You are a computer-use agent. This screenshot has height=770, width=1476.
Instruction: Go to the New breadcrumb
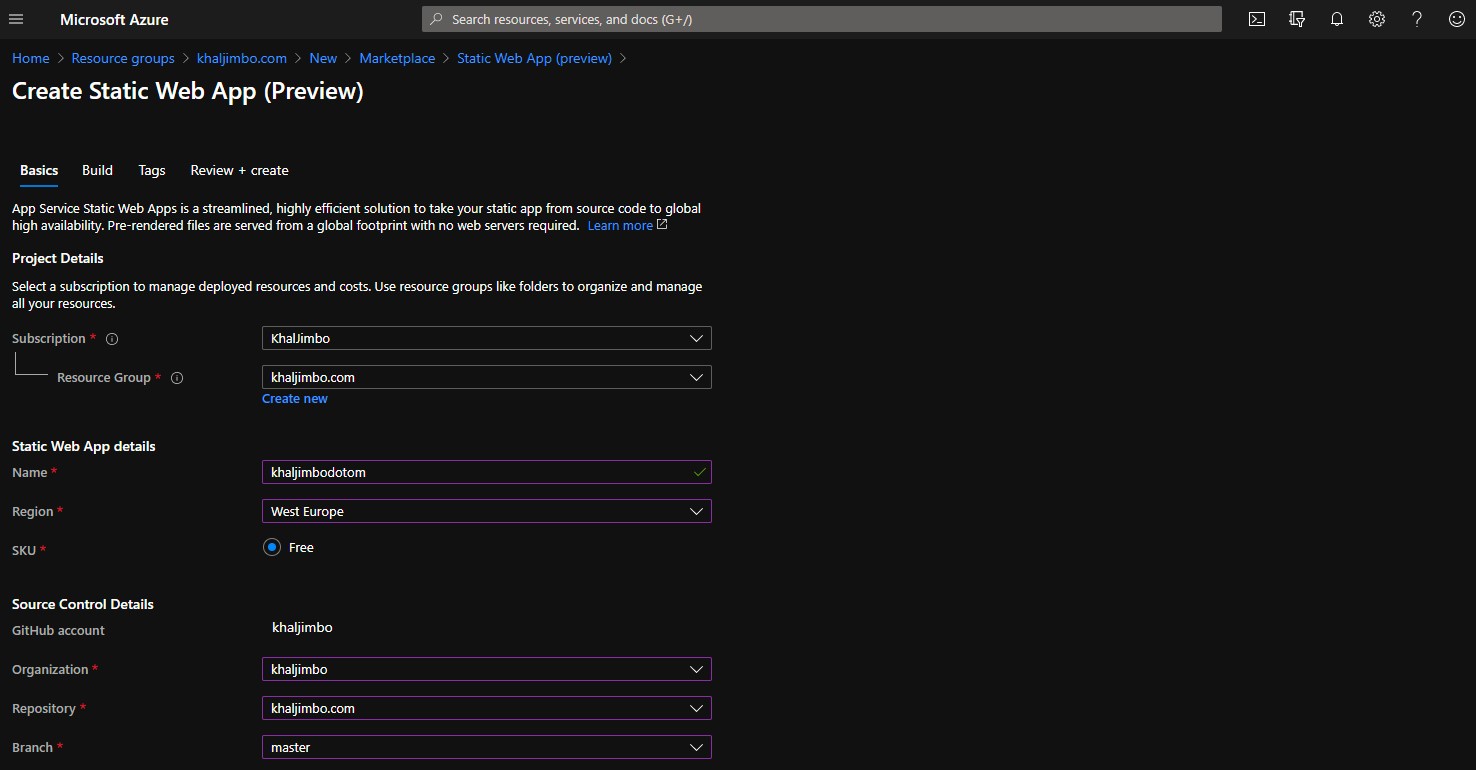click(x=323, y=58)
